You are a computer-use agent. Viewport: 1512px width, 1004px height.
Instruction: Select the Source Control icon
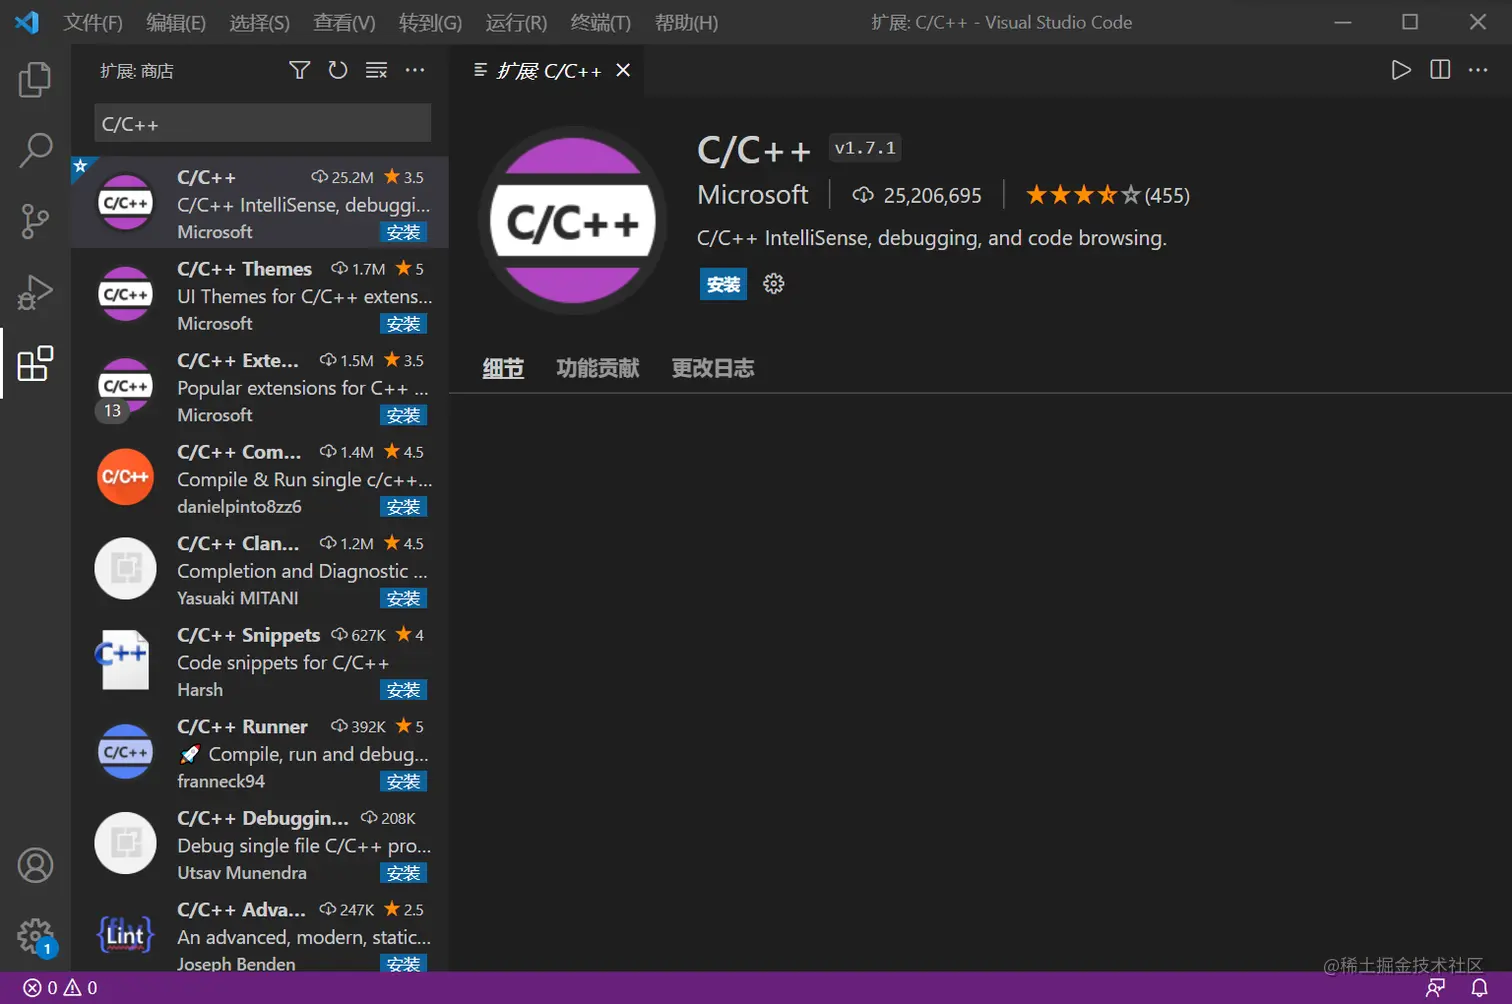(x=34, y=221)
